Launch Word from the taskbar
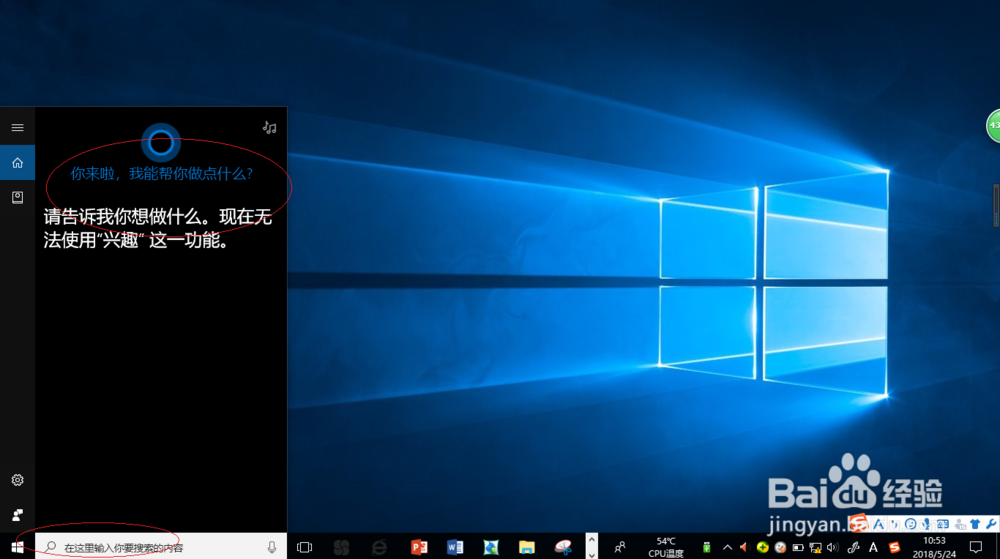Screen dimensions: 1000x559 (455, 547)
